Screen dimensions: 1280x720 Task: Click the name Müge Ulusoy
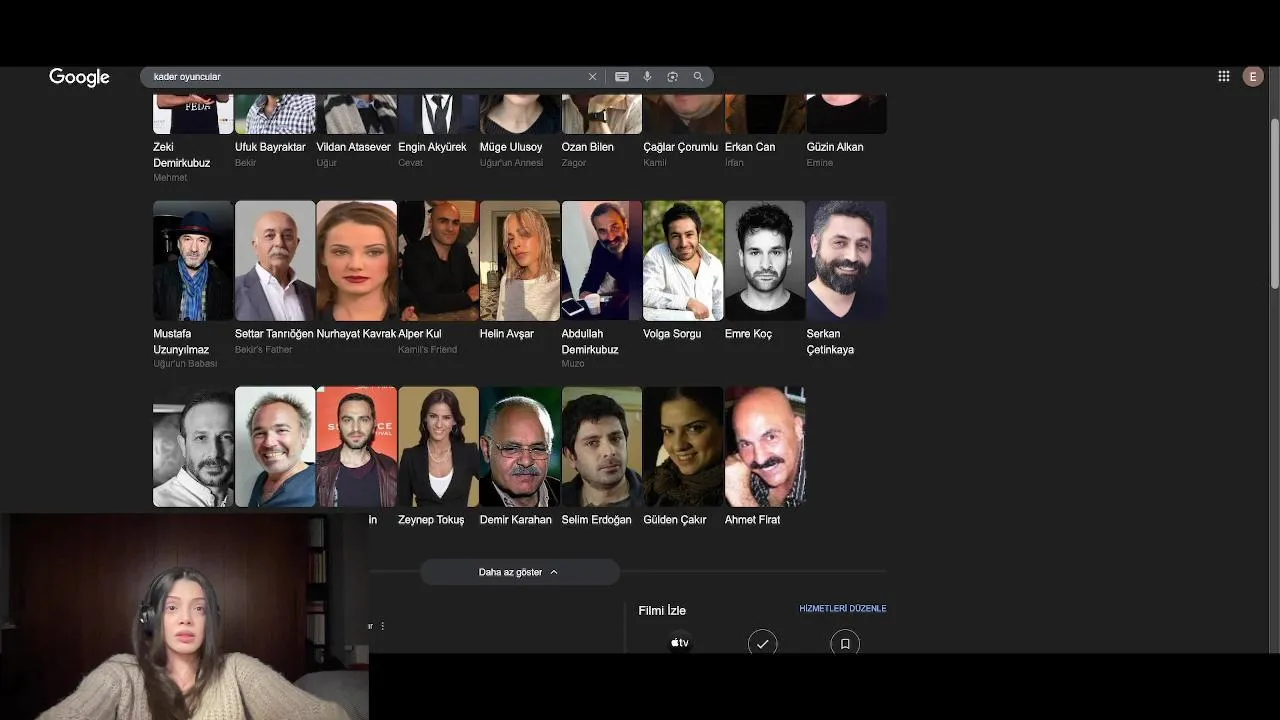click(511, 147)
